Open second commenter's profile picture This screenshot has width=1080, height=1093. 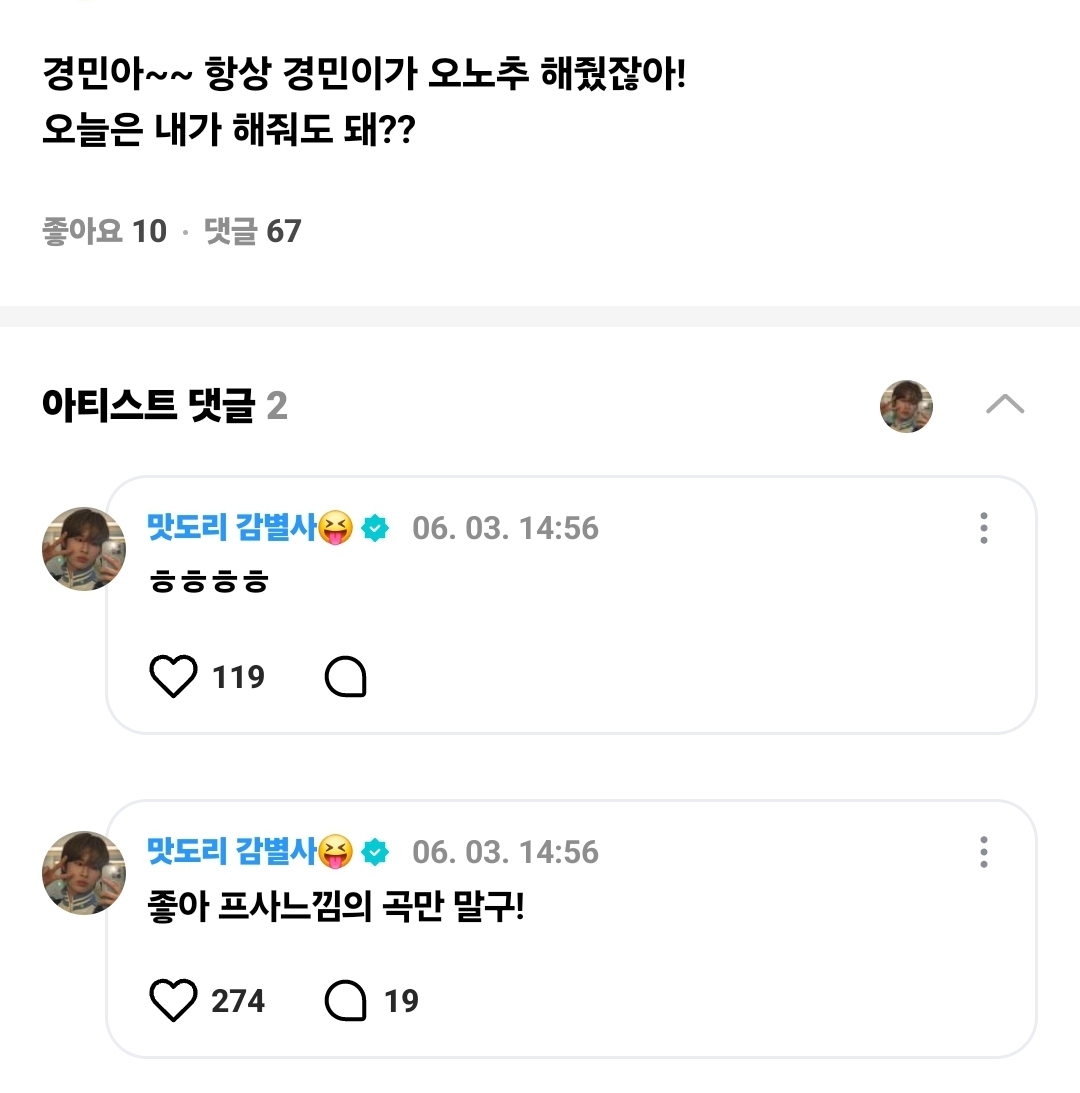(83, 873)
